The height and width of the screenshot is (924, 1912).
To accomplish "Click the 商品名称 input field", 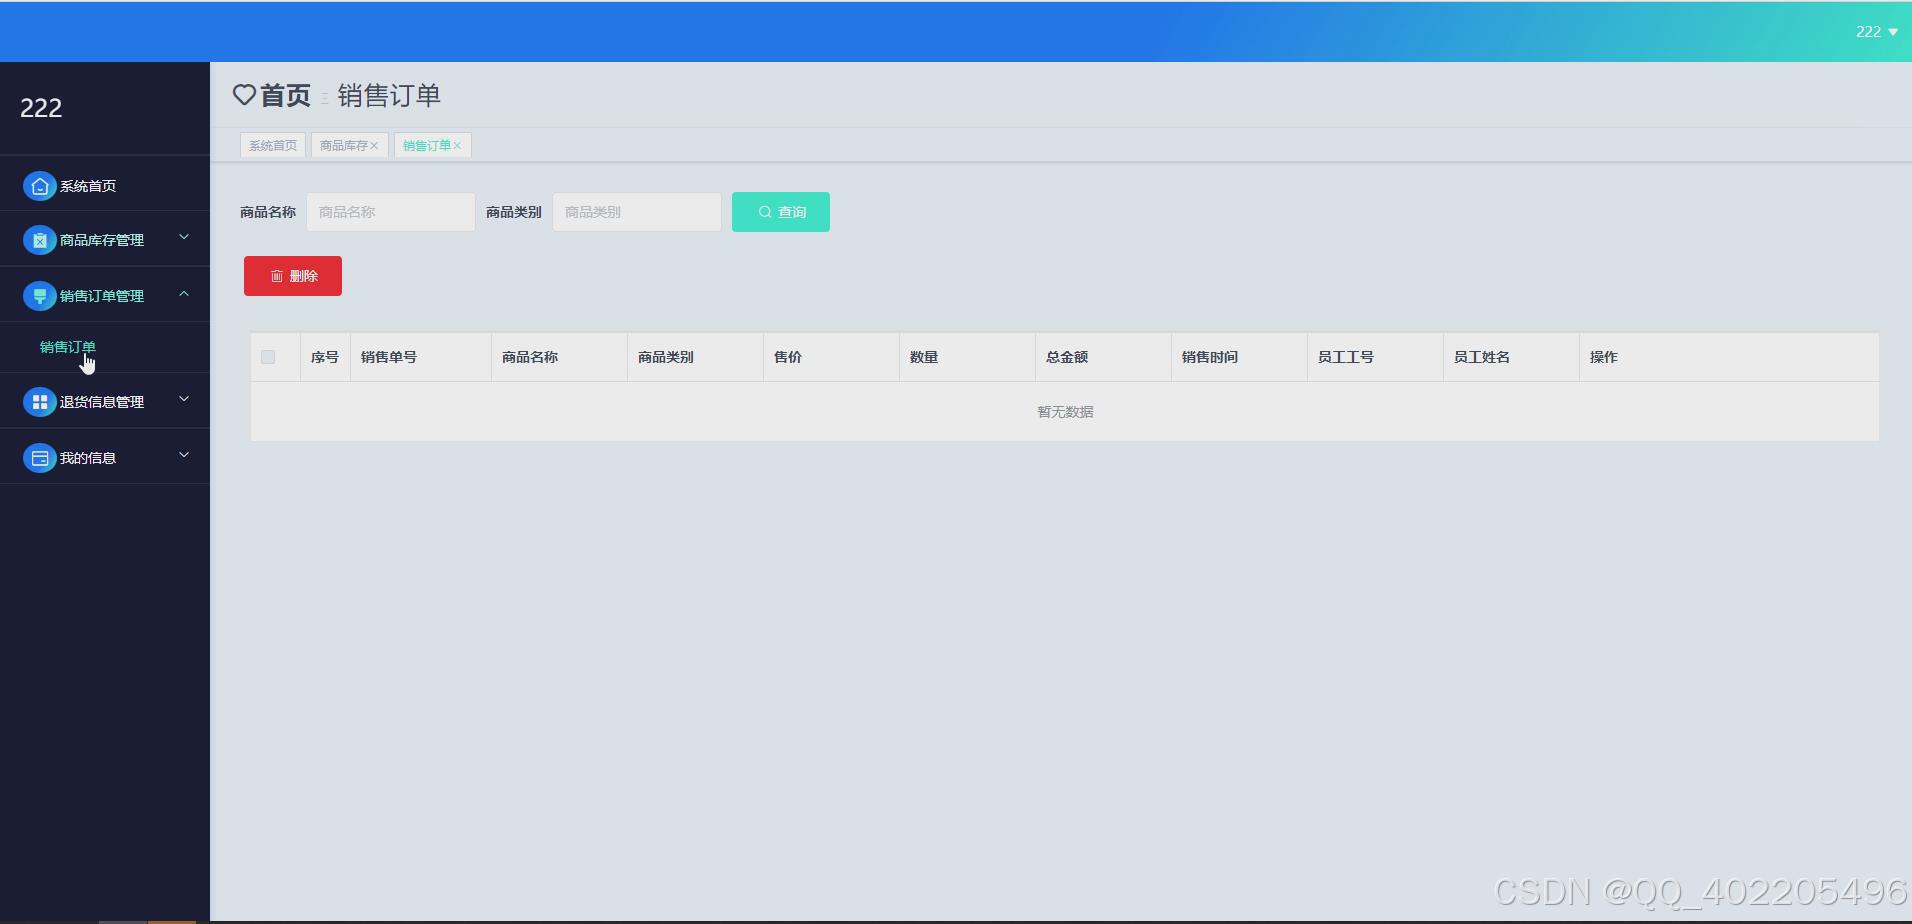I will 390,212.
